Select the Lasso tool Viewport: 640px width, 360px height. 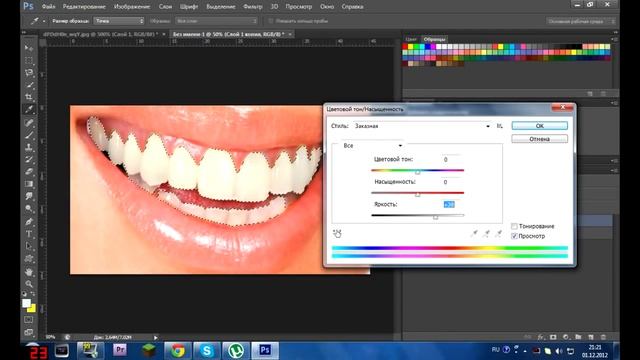click(29, 73)
